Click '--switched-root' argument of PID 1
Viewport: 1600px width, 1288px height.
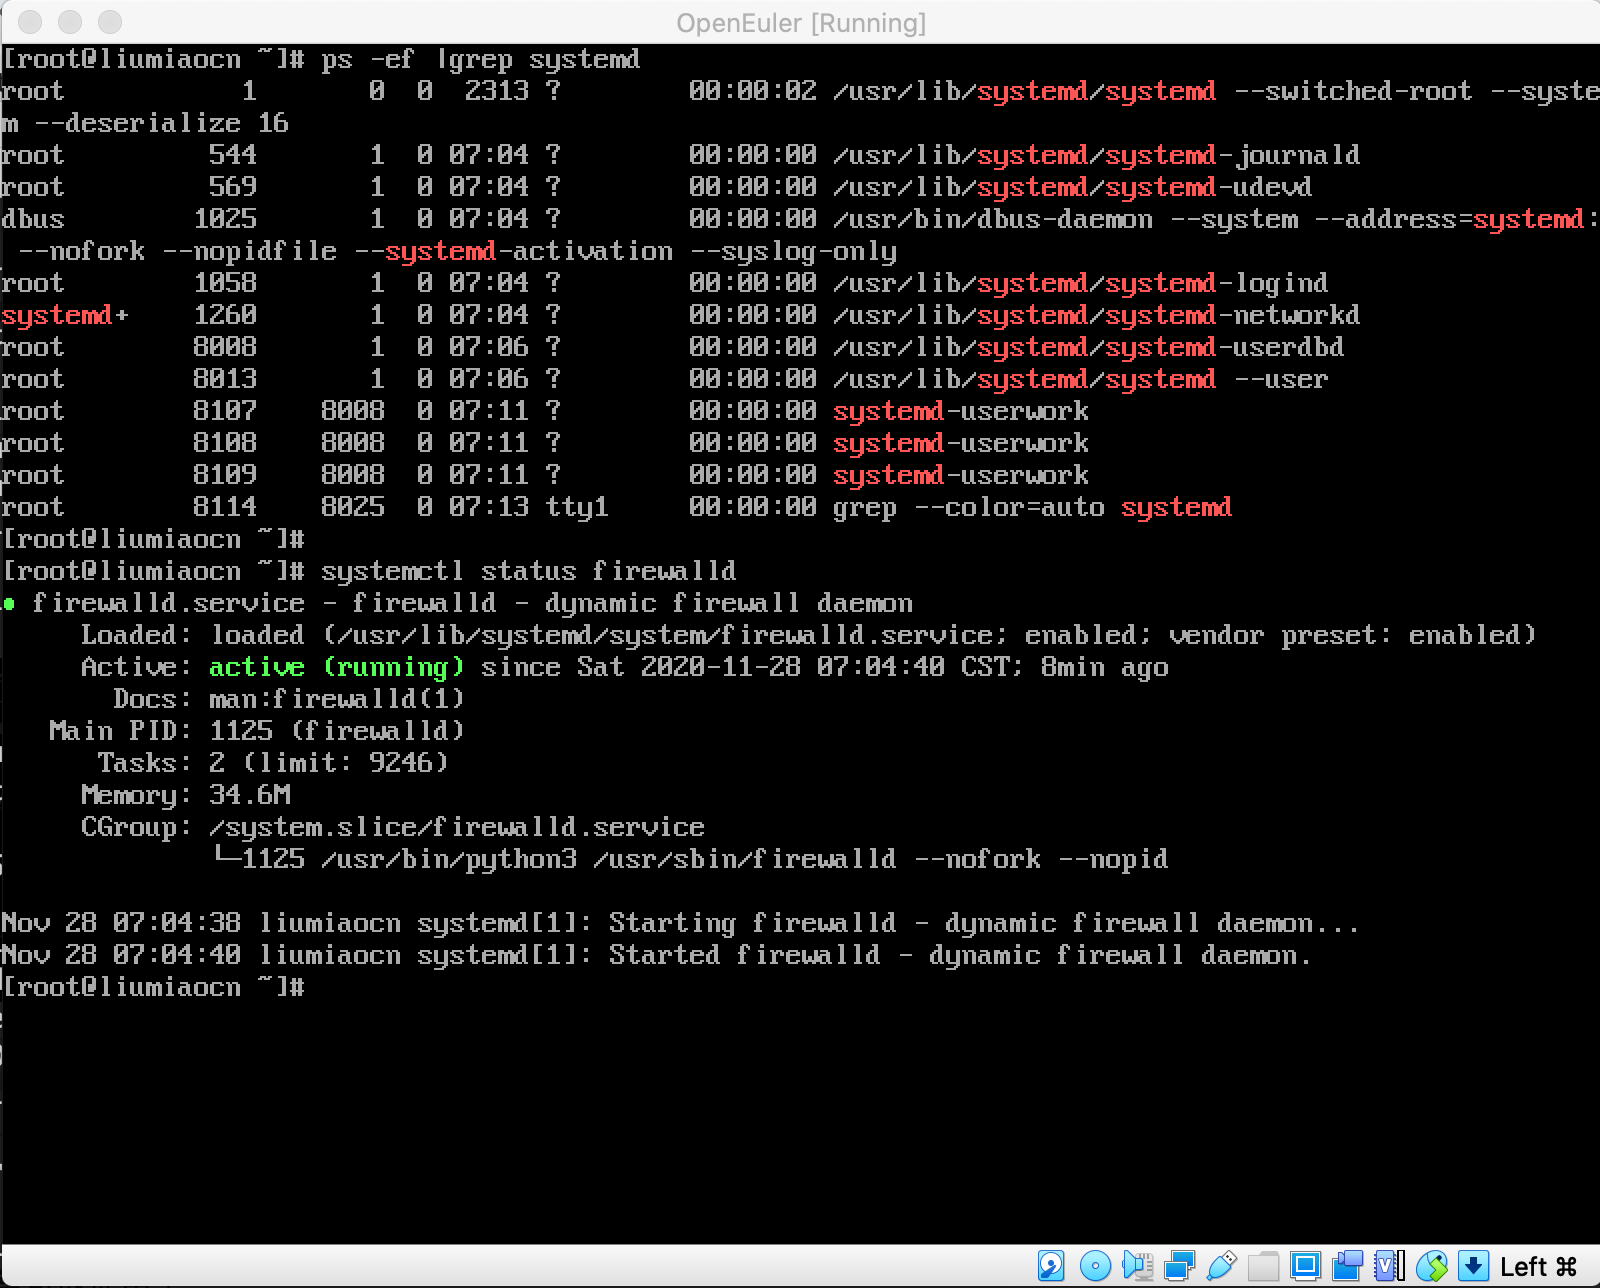pos(1353,91)
